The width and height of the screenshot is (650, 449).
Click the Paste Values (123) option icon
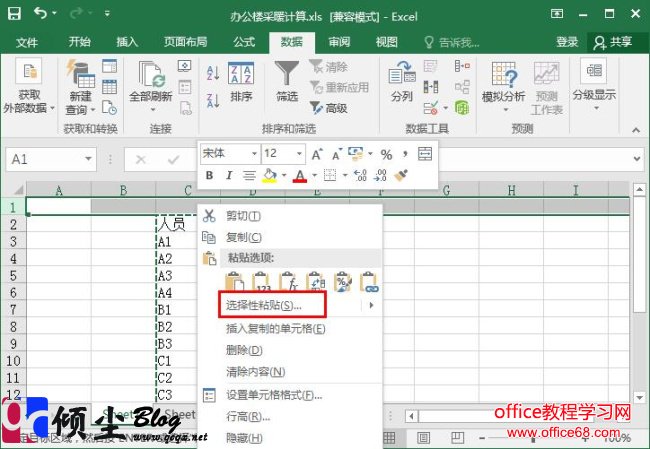coord(261,282)
